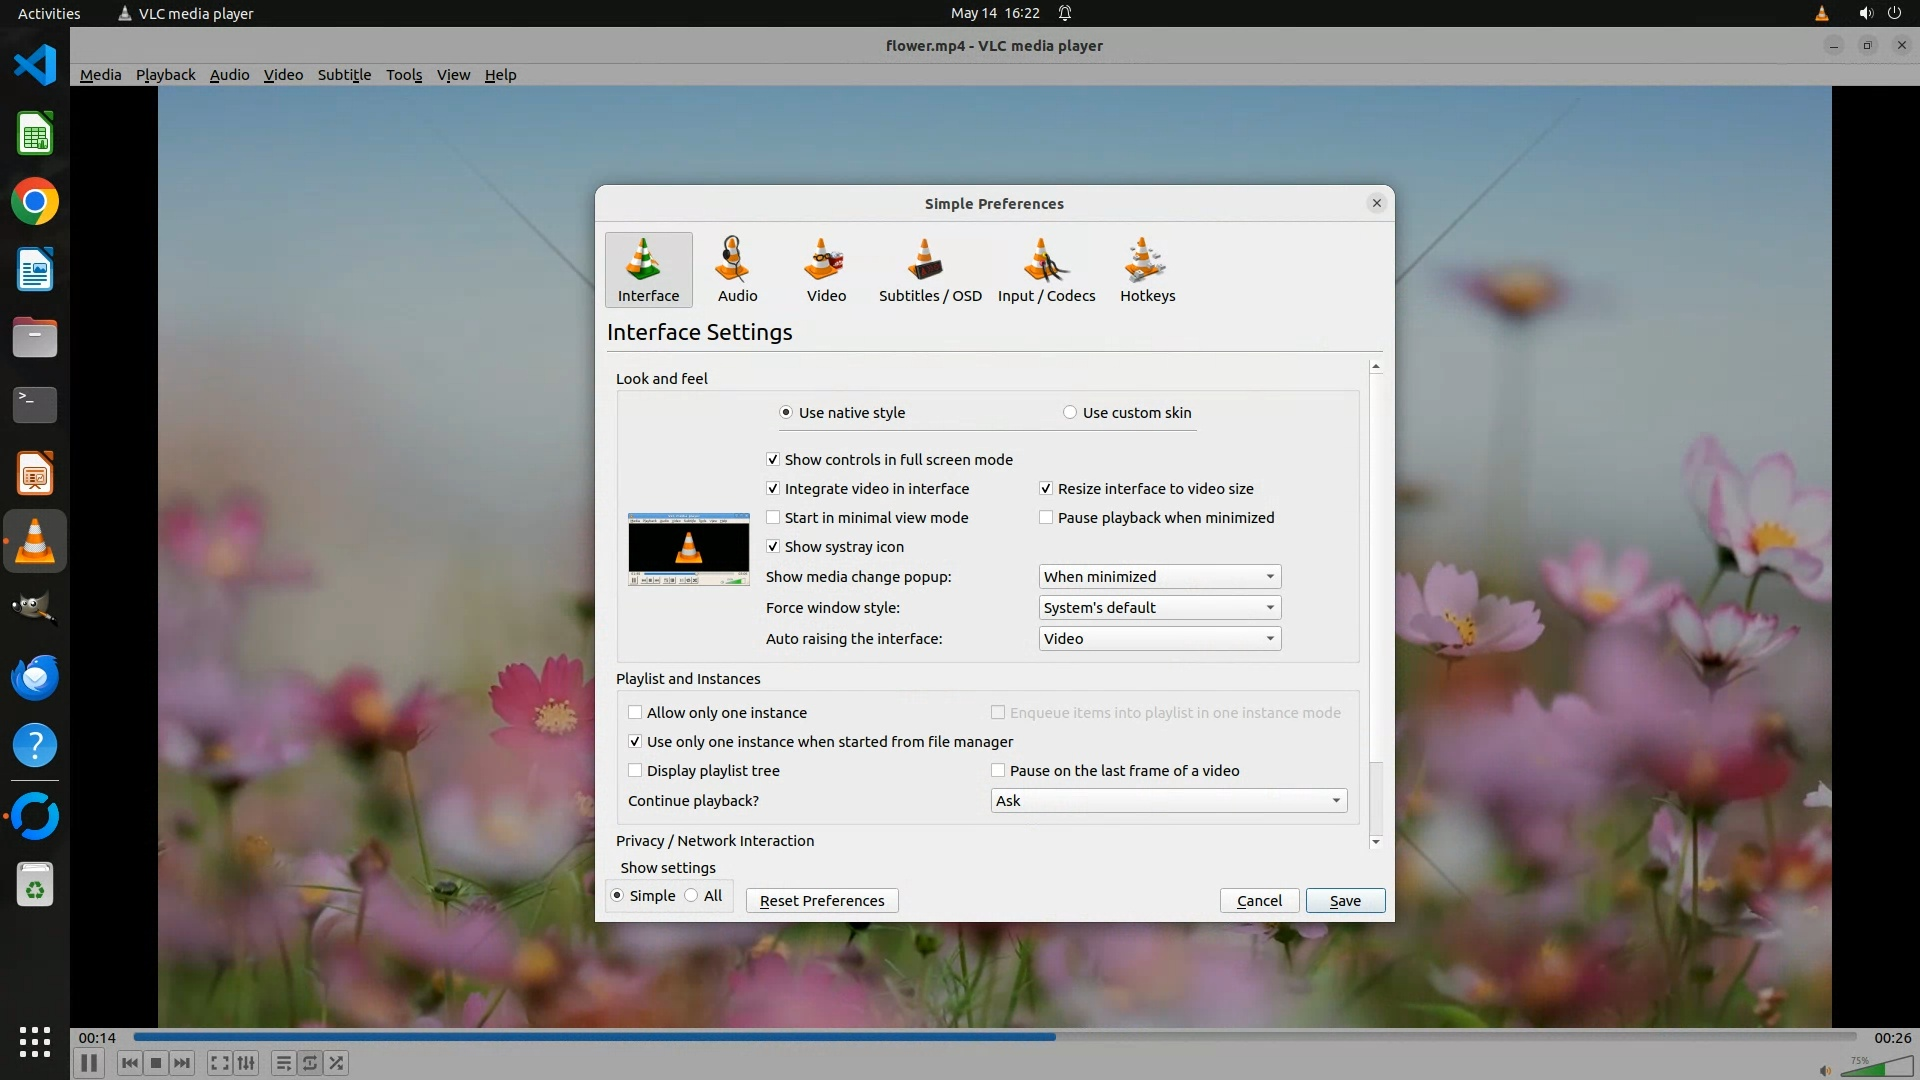This screenshot has width=1920, height=1080.
Task: Open Input / Codecs preferences
Action: coord(1046,269)
